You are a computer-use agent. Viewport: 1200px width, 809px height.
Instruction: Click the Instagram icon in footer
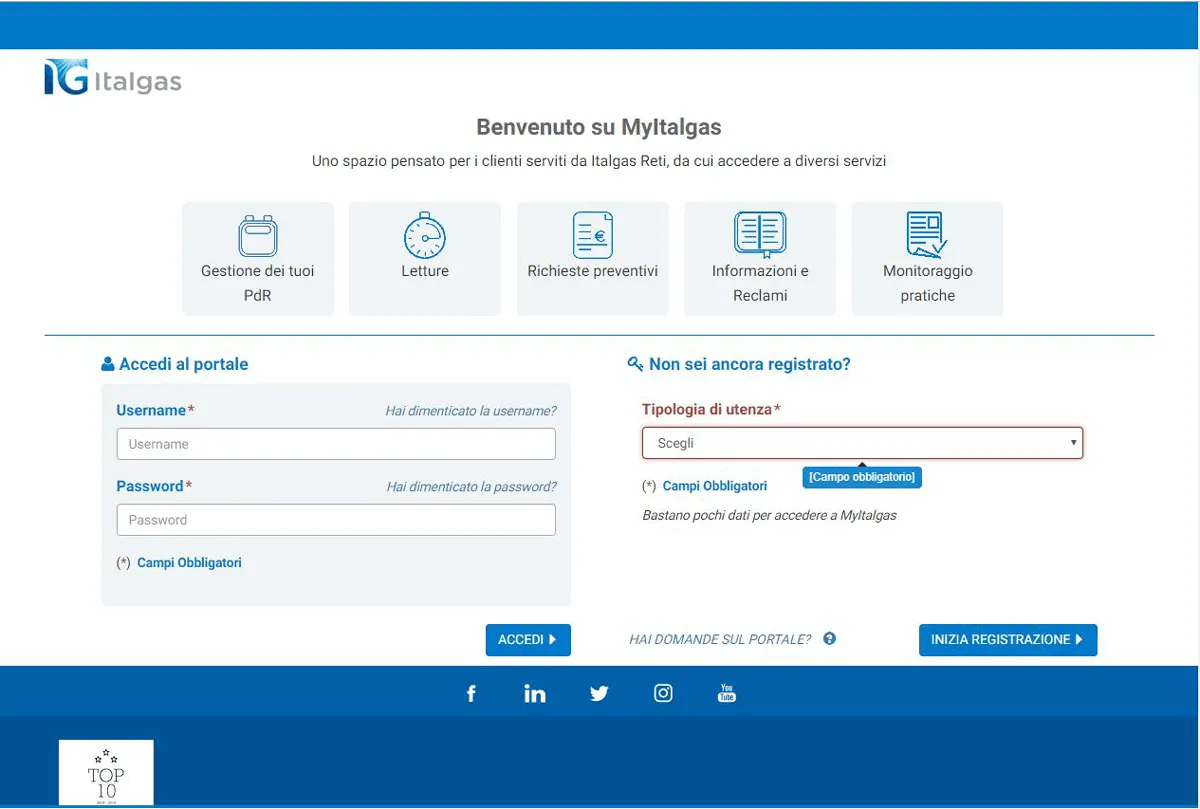(x=663, y=693)
